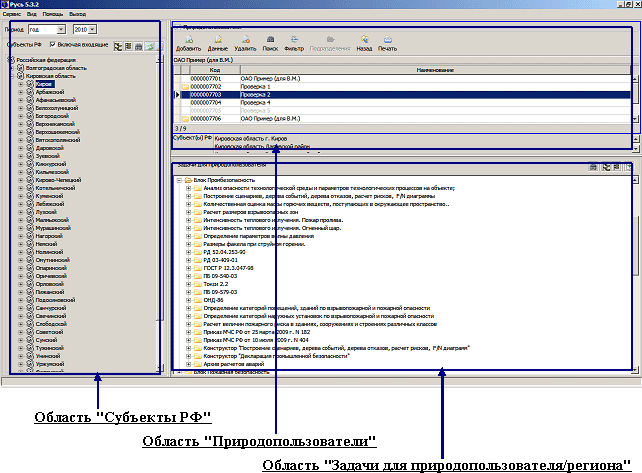Expand the Токси 2.2 folder

[x=188, y=283]
